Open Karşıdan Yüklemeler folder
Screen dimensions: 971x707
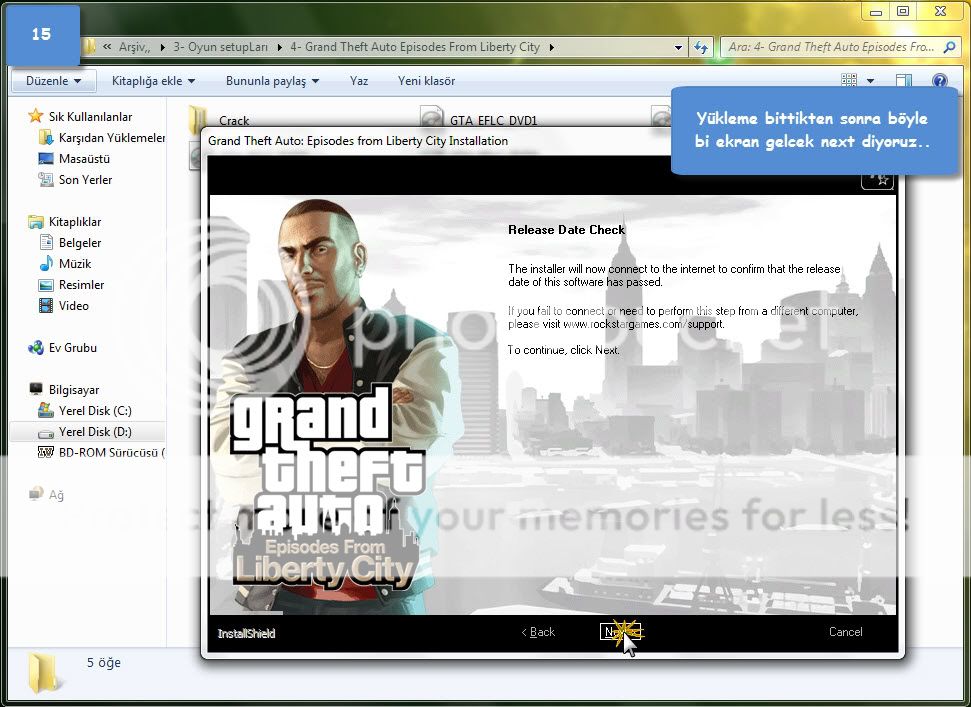[x=111, y=137]
